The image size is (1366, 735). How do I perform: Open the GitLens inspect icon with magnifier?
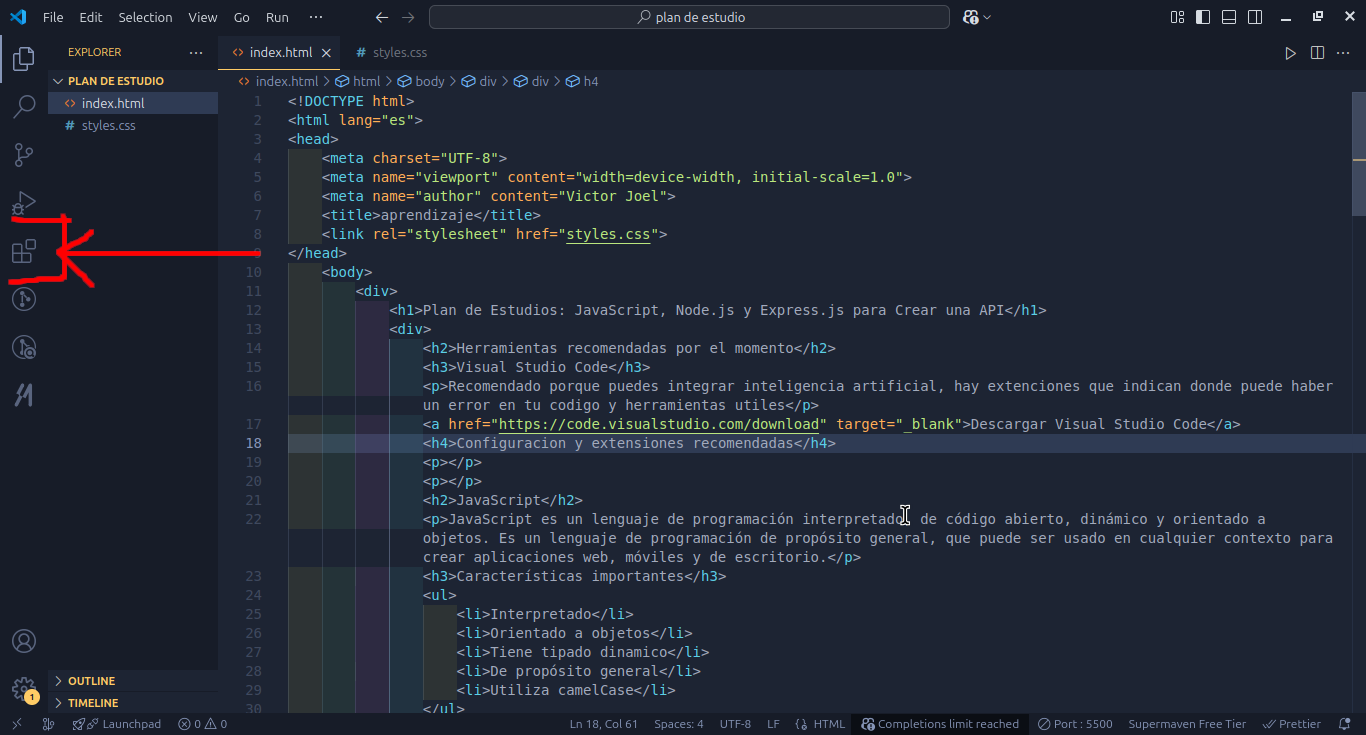pos(23,347)
